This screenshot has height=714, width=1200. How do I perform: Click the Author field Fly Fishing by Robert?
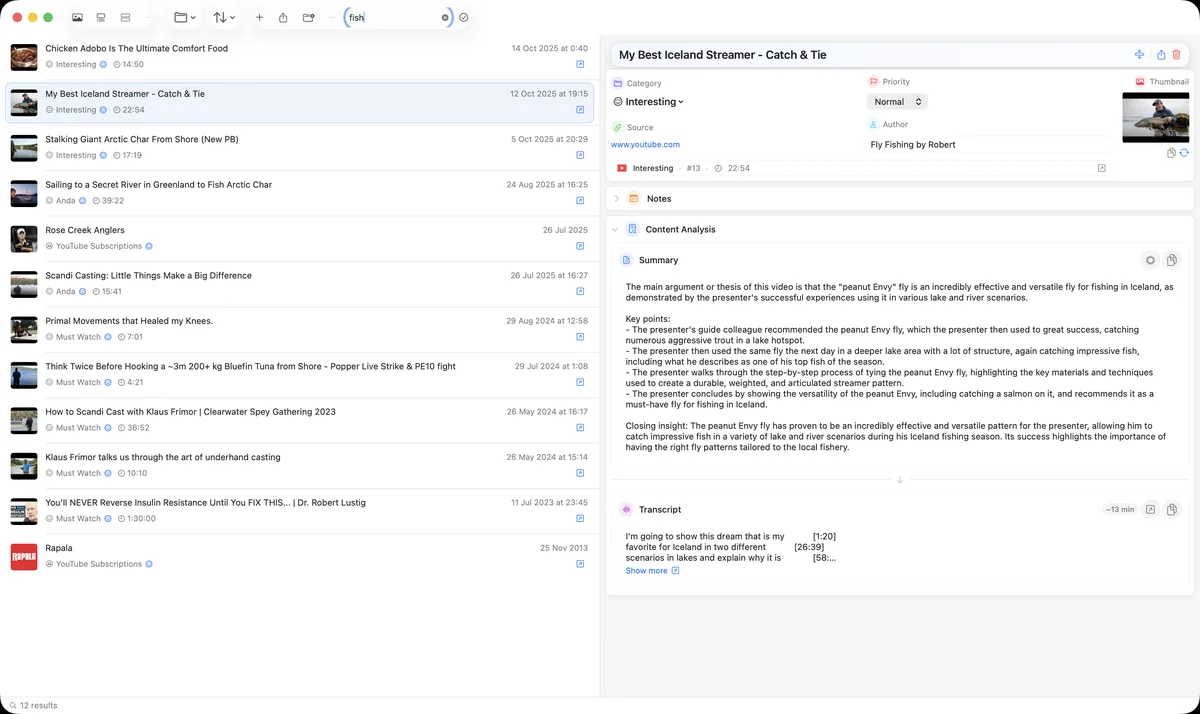[x=913, y=145]
